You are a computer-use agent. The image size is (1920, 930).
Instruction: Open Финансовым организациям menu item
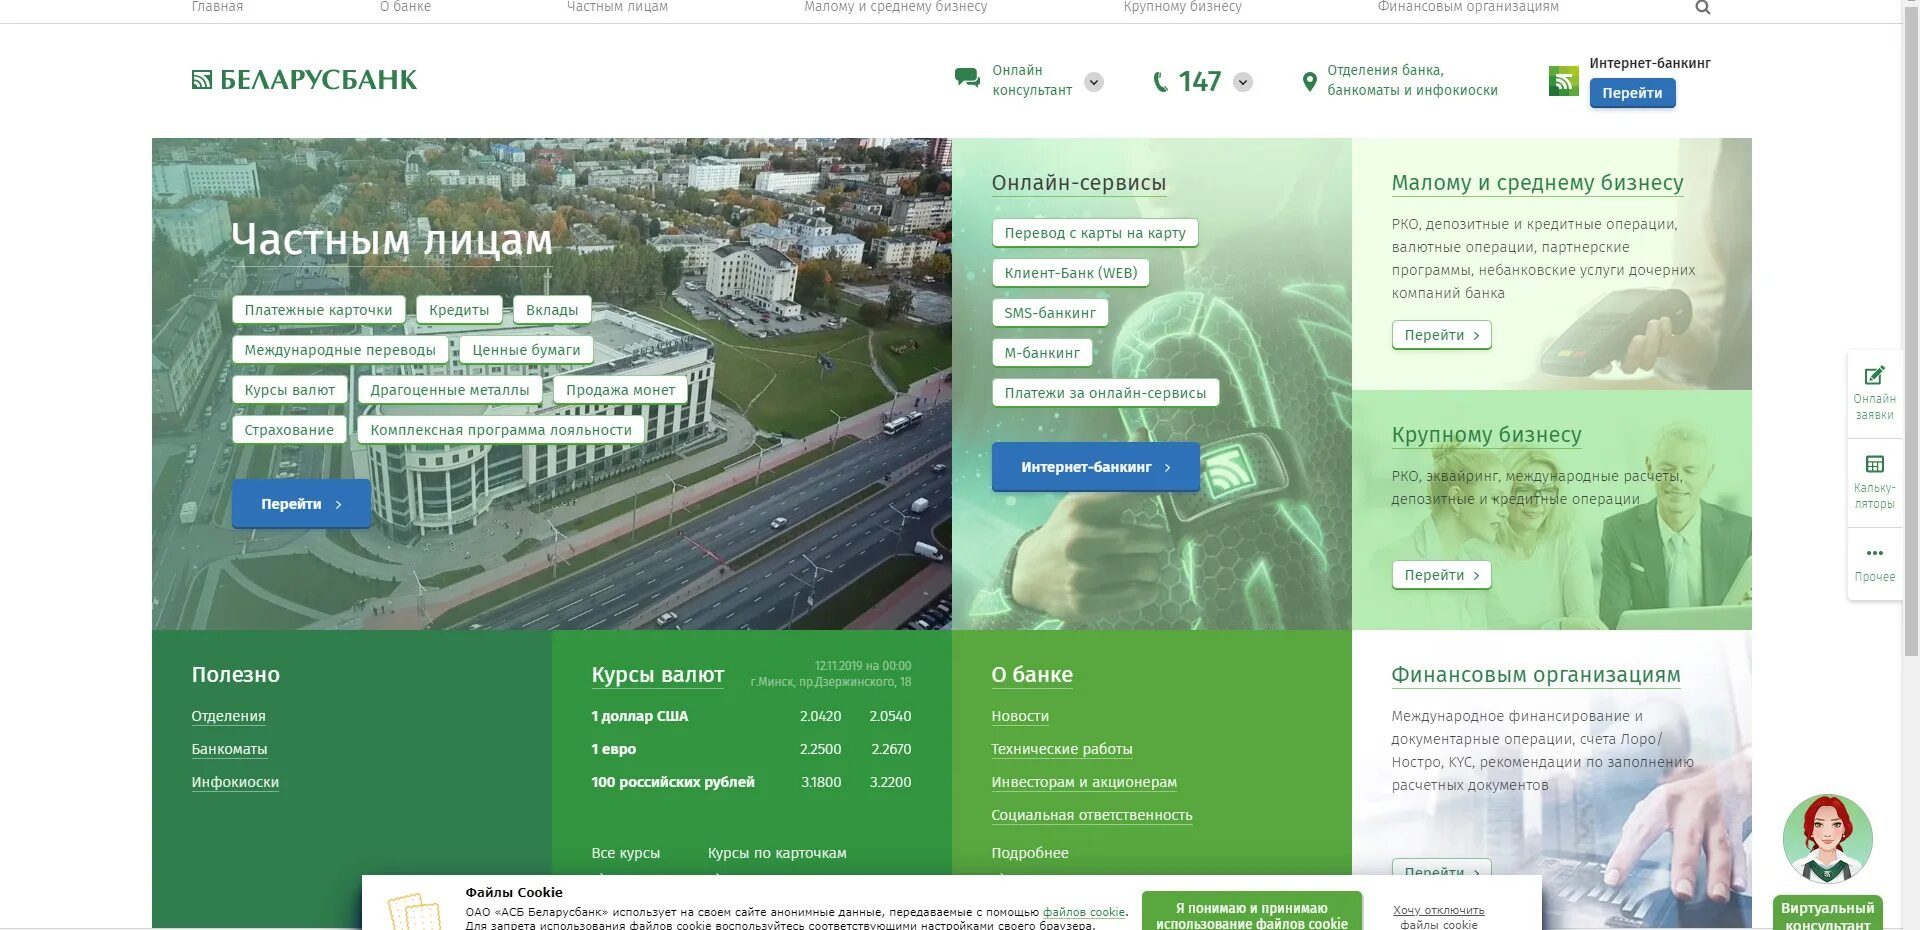pyautogui.click(x=1468, y=7)
